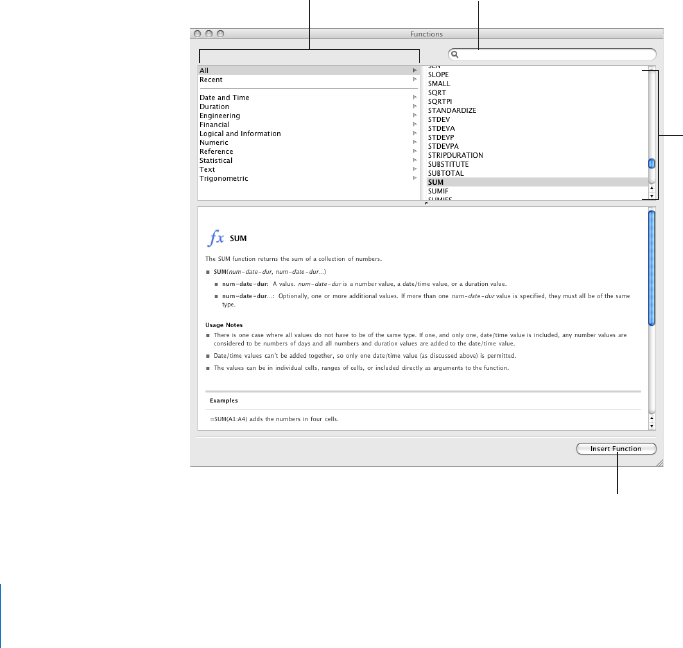The width and height of the screenshot is (683, 648).
Task: Choose the highlighted SUM function
Action: point(537,182)
